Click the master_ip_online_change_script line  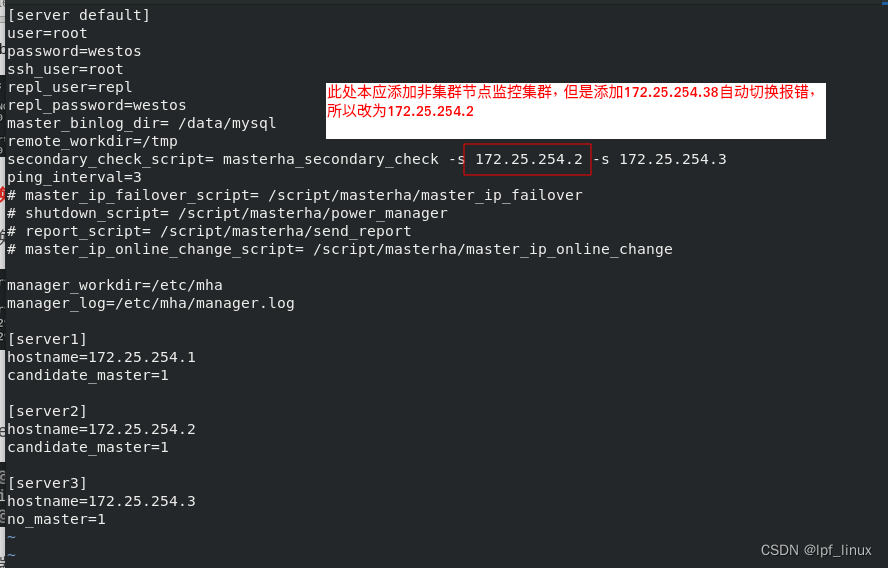click(x=339, y=249)
